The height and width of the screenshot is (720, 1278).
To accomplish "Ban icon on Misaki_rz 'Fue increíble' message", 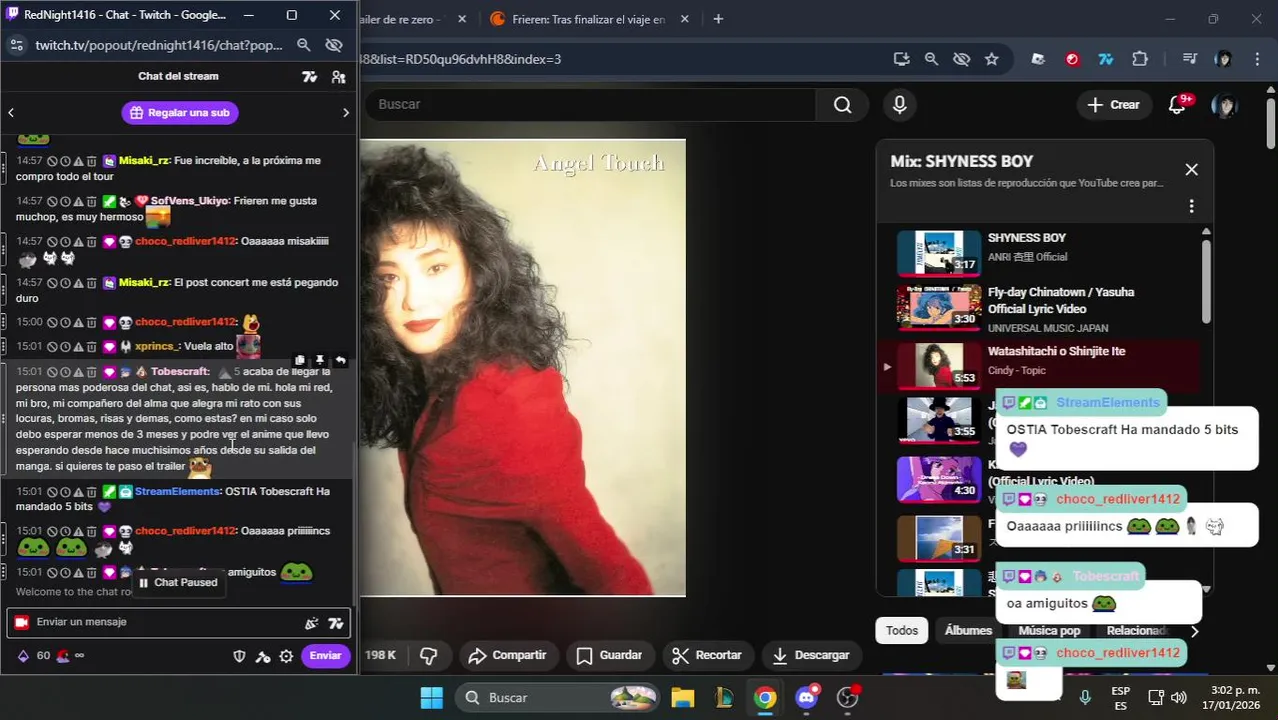I will pyautogui.click(x=52, y=161).
